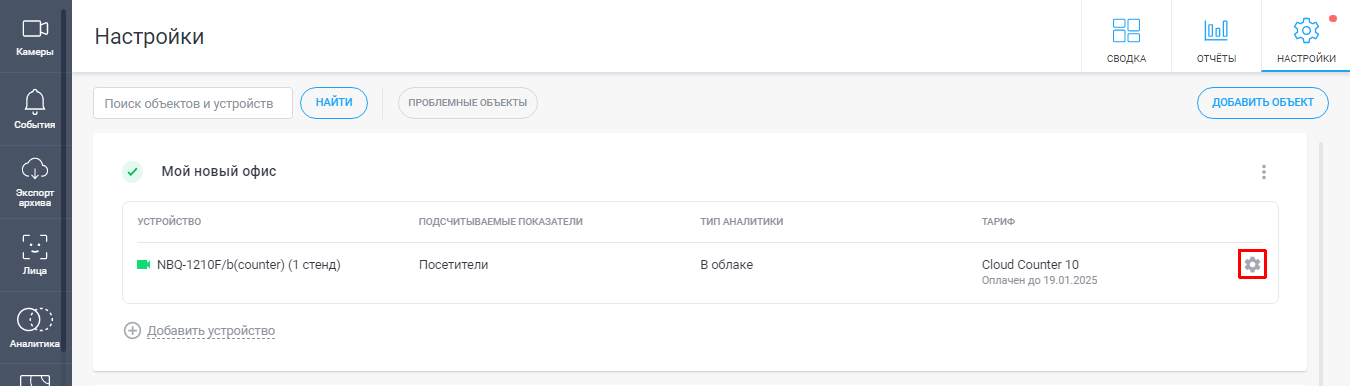
Task: Open the three-dot menu for Мой новый офис
Action: [1264, 172]
